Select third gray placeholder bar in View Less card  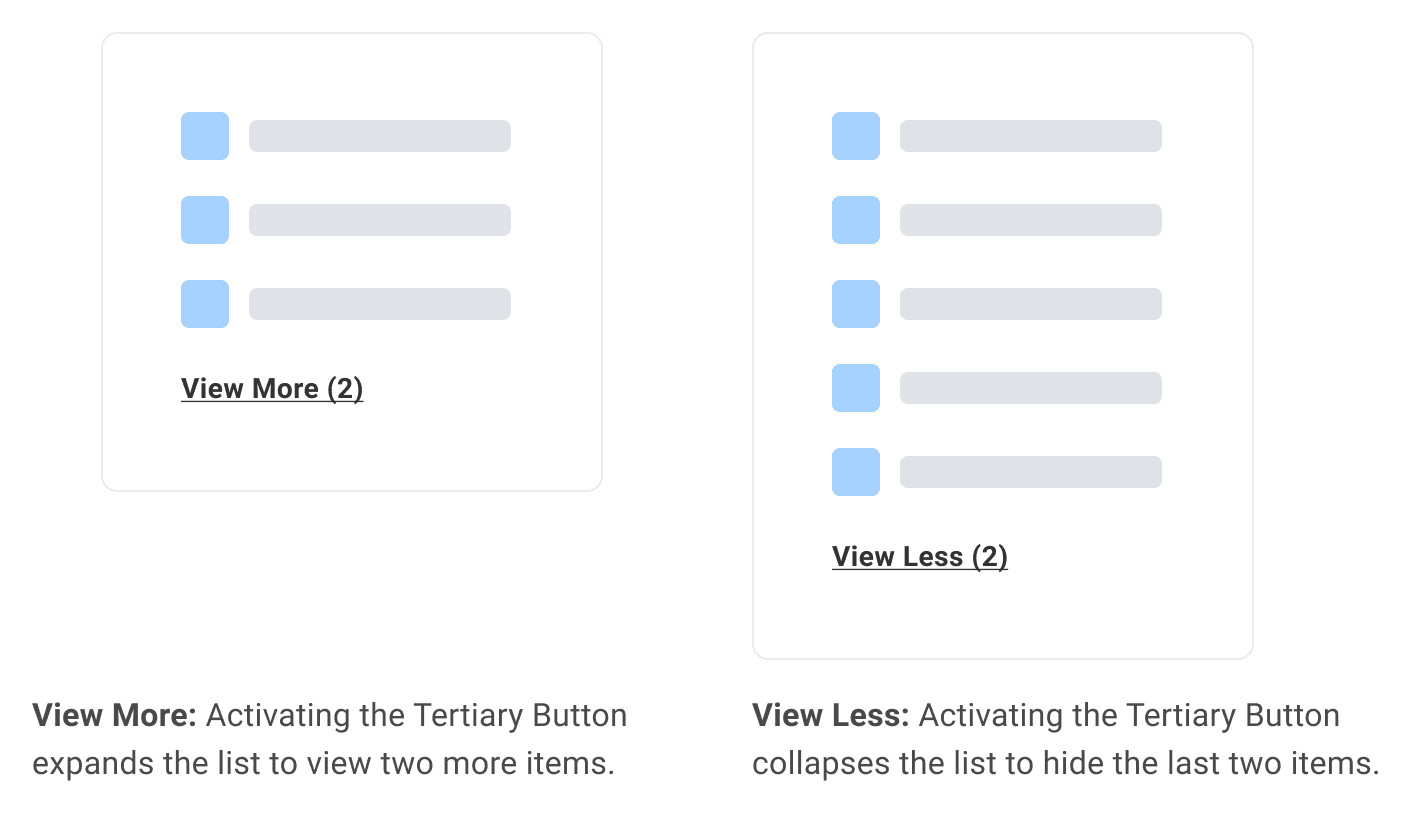click(1031, 304)
